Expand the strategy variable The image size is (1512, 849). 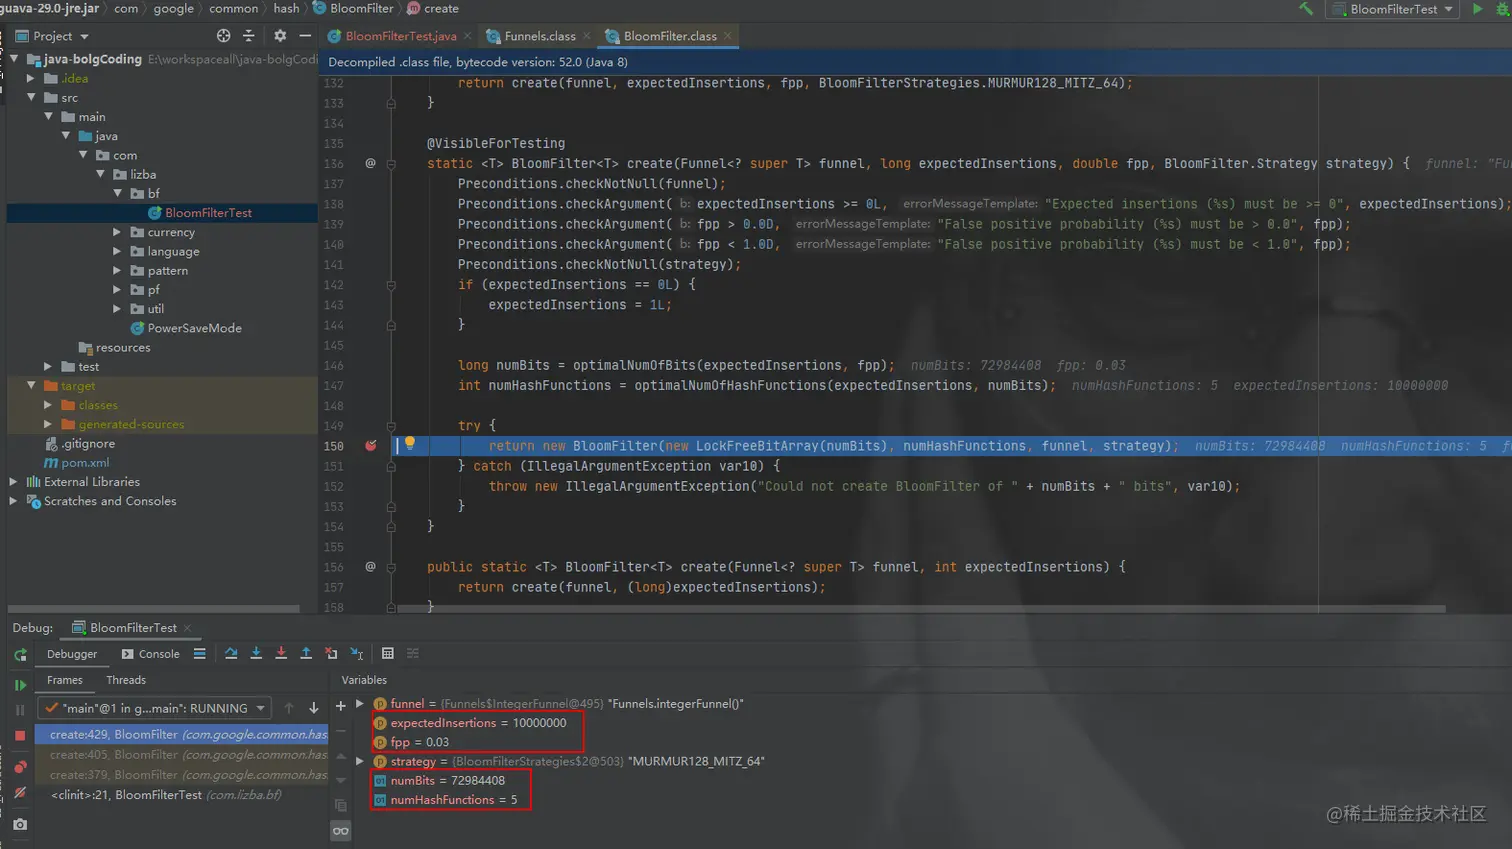pyautogui.click(x=360, y=761)
